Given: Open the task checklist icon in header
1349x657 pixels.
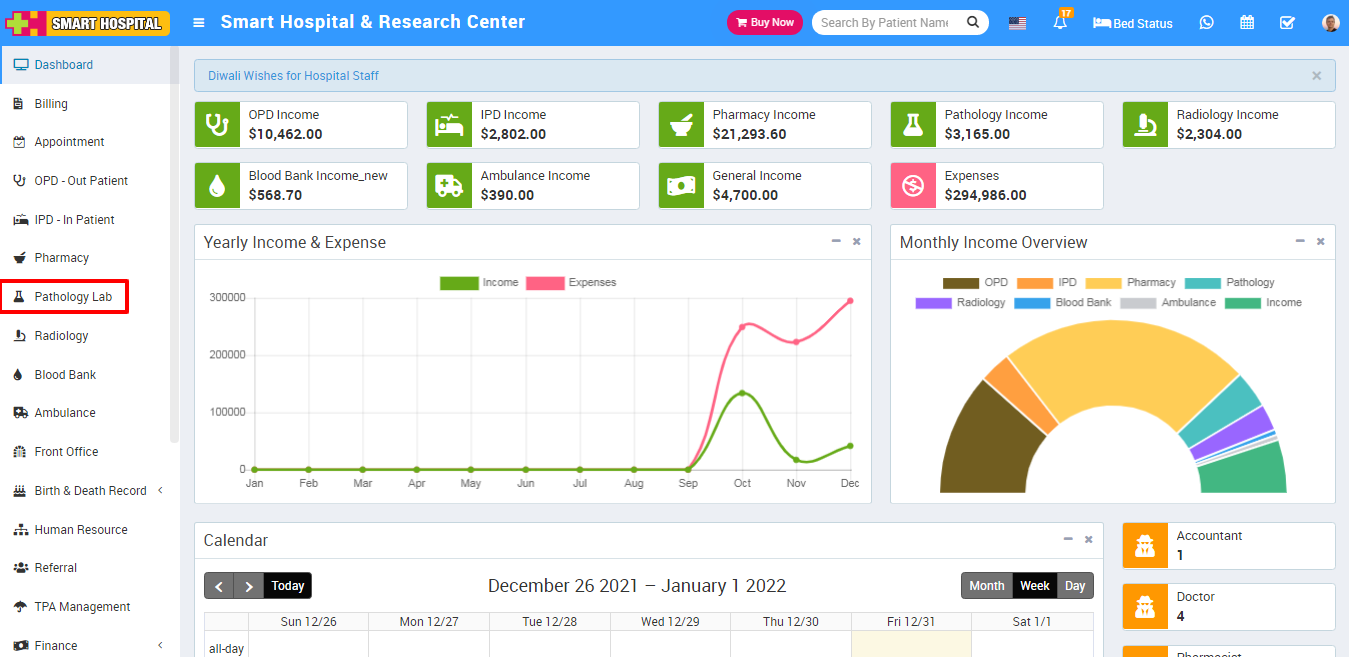Looking at the screenshot, I should (1287, 23).
